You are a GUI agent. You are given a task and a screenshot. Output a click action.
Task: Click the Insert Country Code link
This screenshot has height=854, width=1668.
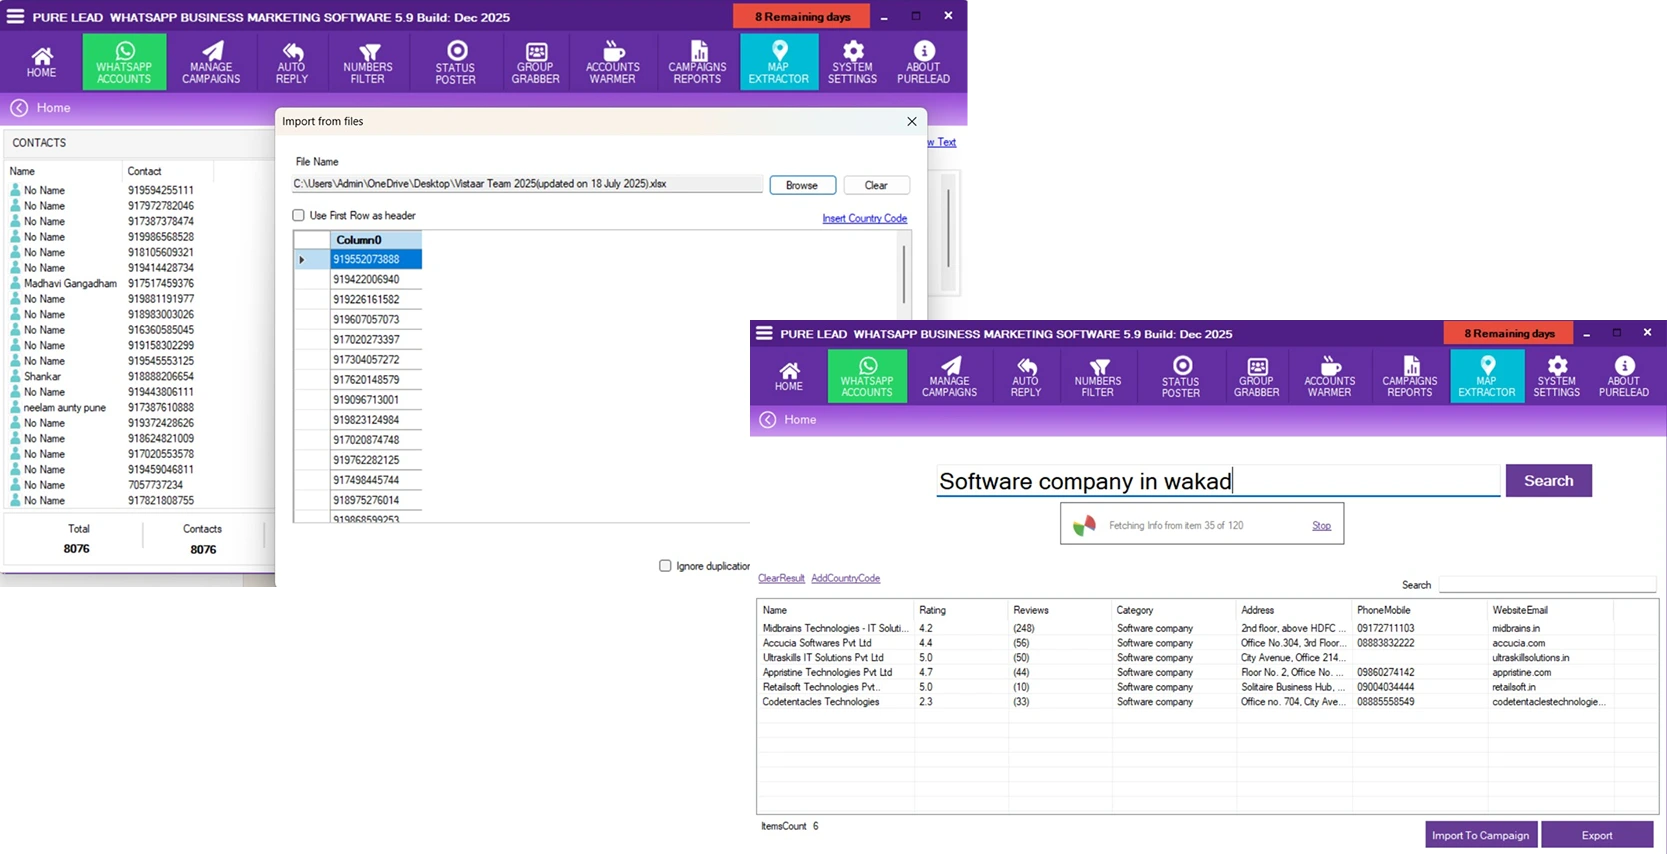pos(864,218)
